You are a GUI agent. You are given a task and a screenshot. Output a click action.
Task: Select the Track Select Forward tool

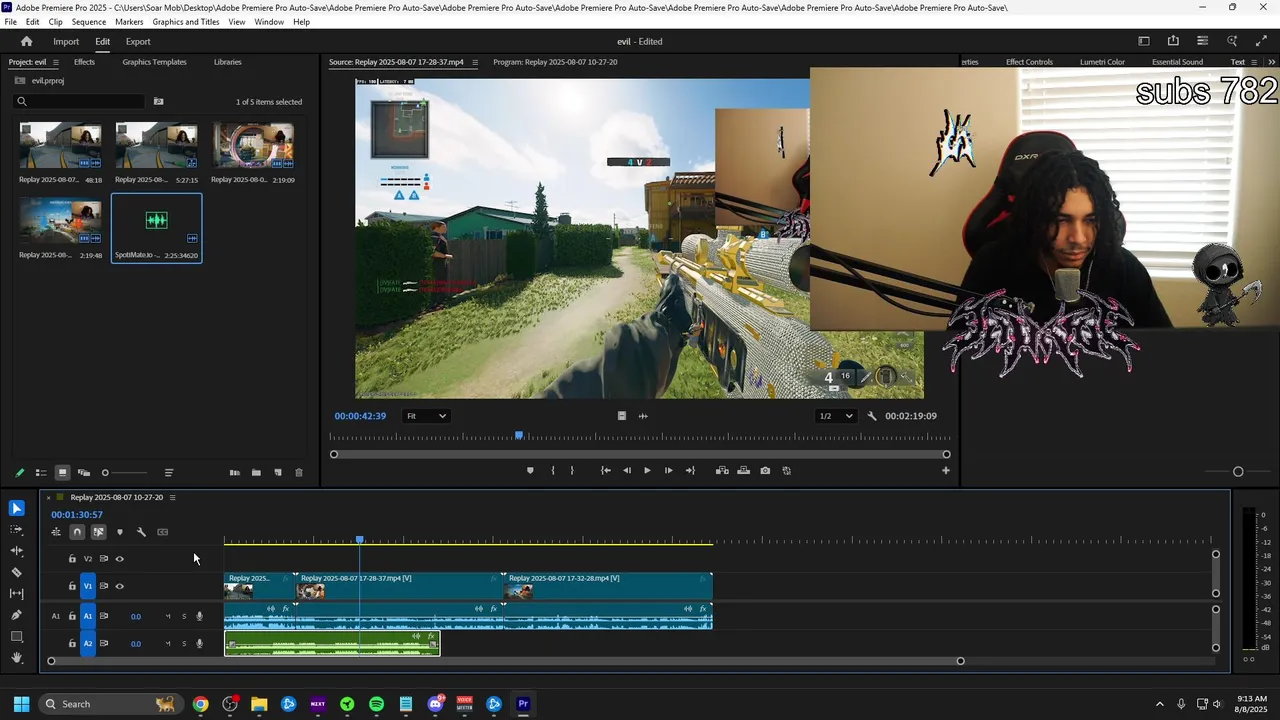pyautogui.click(x=16, y=530)
